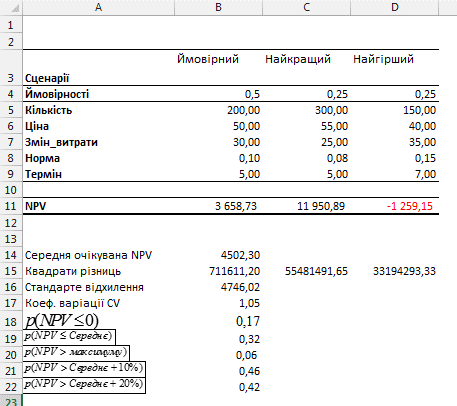Click squared difference 55481491,65
The width and height of the screenshot is (457, 406).
(316, 271)
